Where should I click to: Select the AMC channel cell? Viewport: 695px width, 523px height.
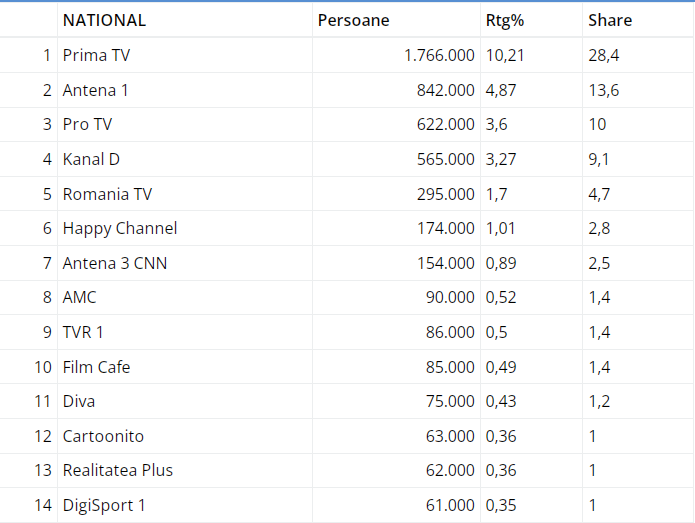(x=80, y=297)
